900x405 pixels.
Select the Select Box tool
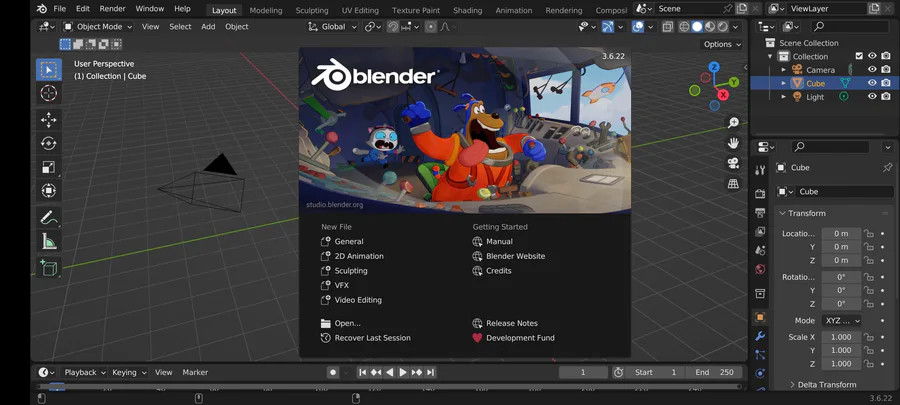(49, 70)
